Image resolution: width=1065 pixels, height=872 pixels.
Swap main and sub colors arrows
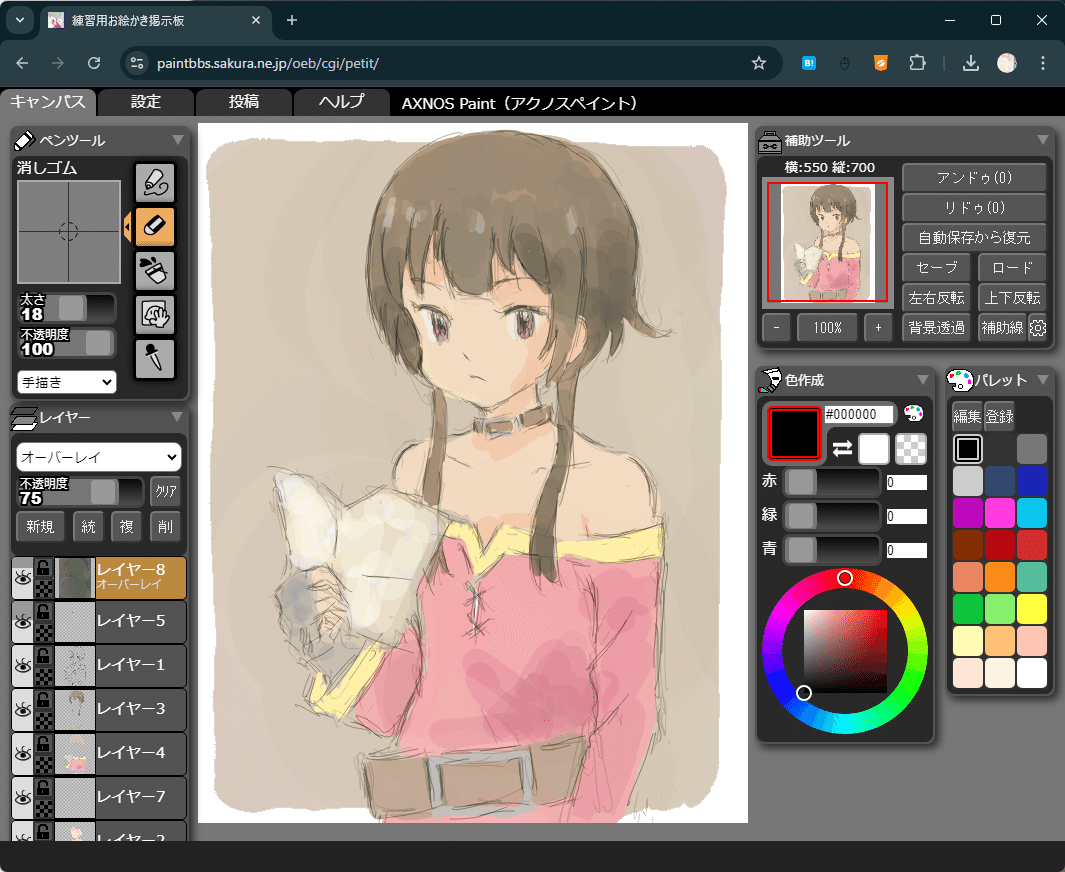coord(842,449)
